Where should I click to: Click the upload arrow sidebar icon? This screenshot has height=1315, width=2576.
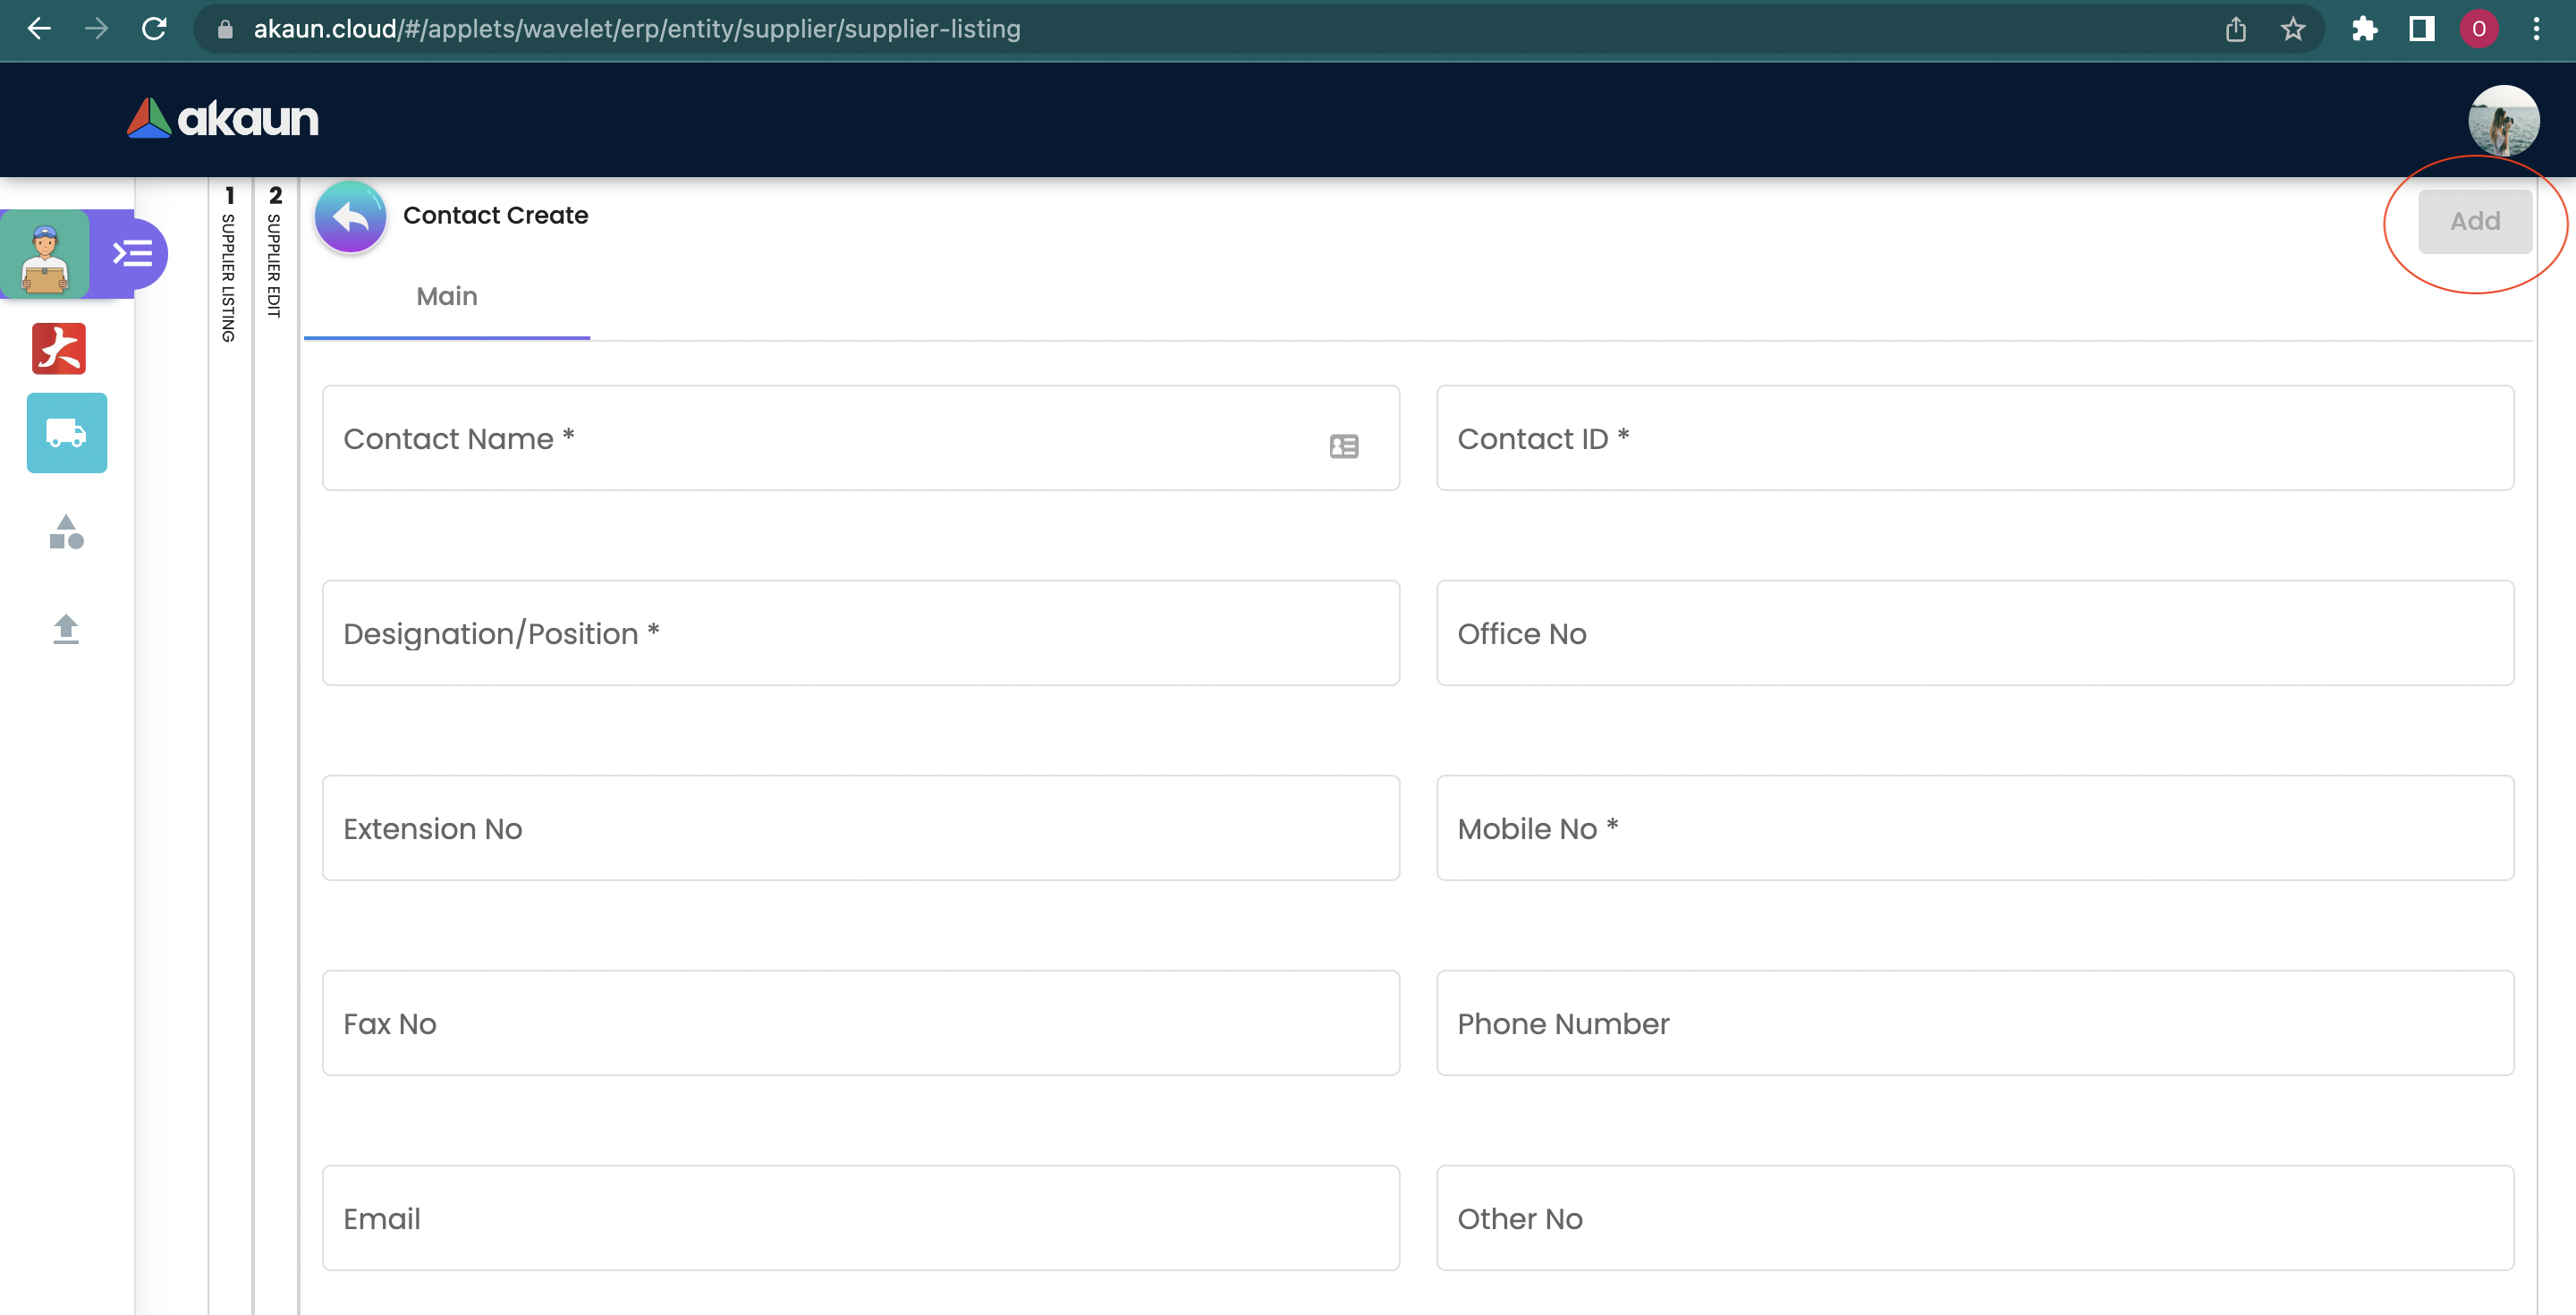pyautogui.click(x=66, y=629)
